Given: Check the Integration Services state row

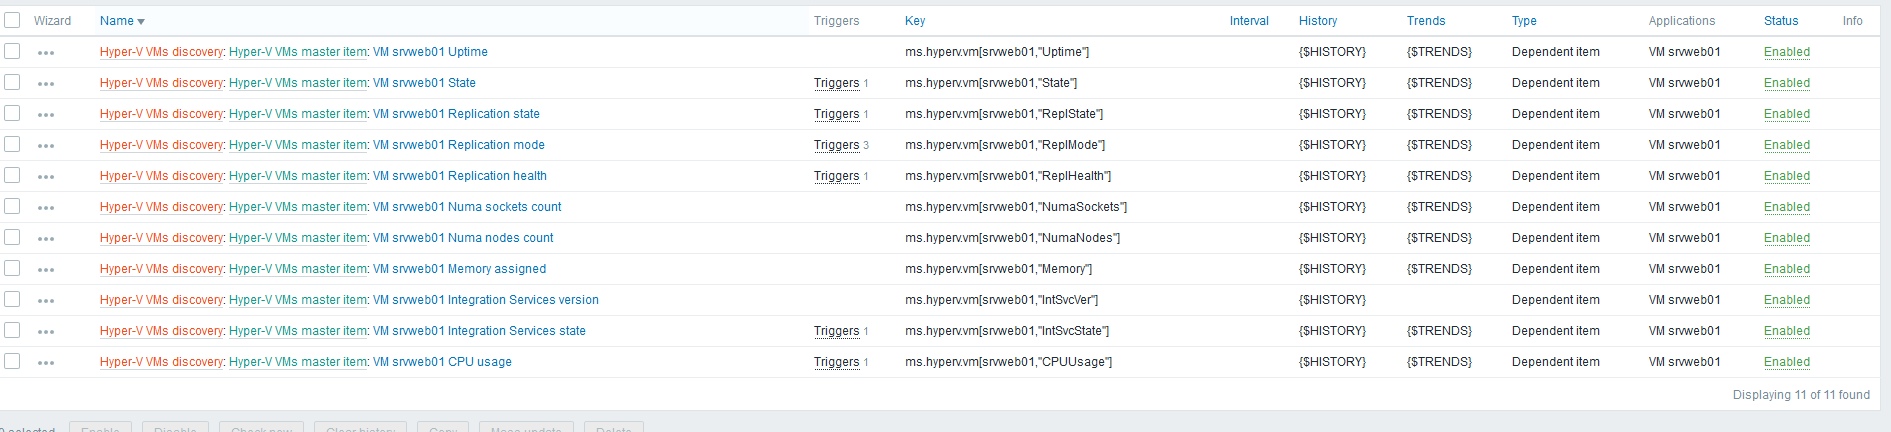Looking at the screenshot, I should click(12, 330).
